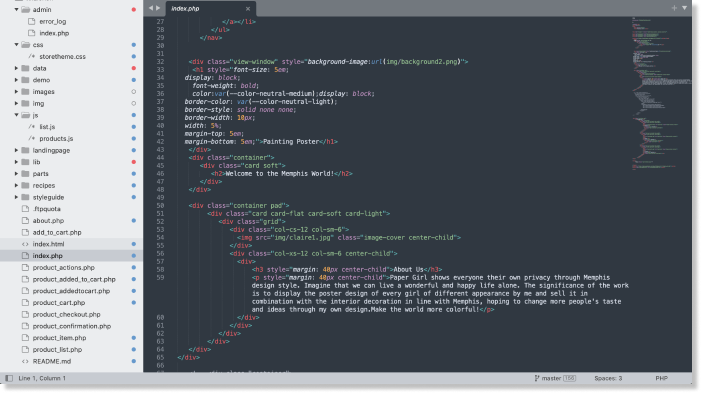Expand the landingpage folder

[17, 150]
